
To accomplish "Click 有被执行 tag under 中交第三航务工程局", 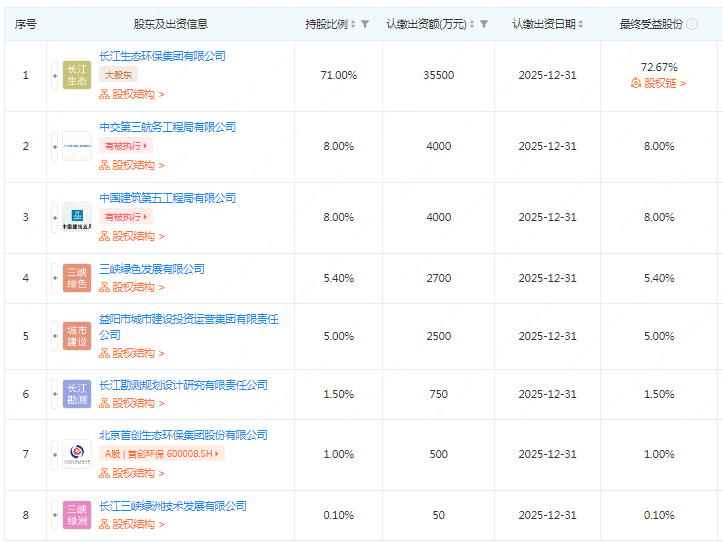I will (x=126, y=146).
